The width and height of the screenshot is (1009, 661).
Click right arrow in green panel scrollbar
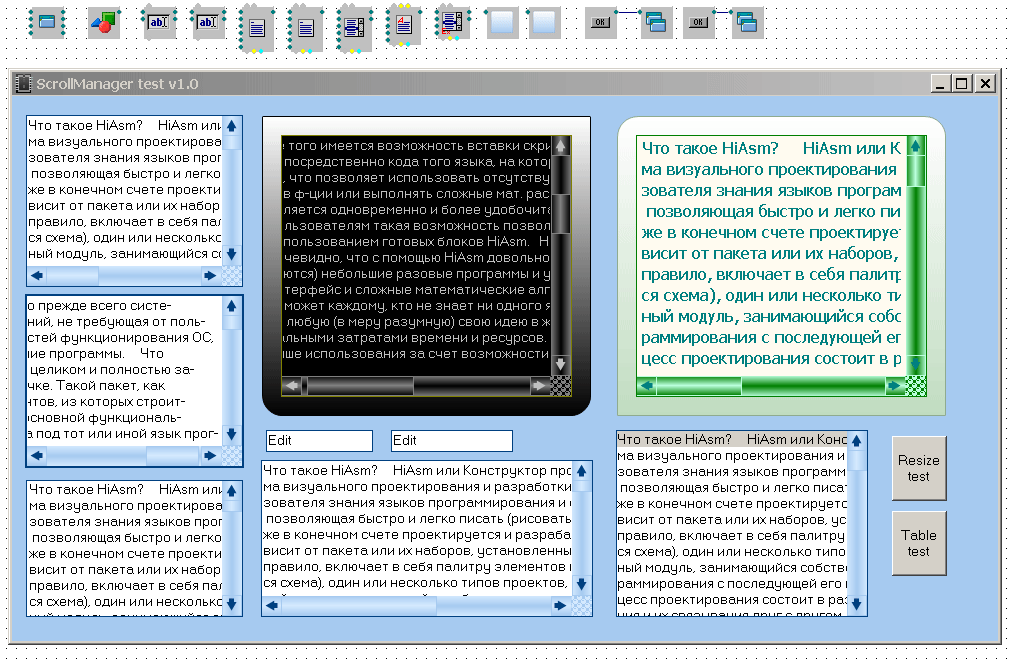pos(894,386)
